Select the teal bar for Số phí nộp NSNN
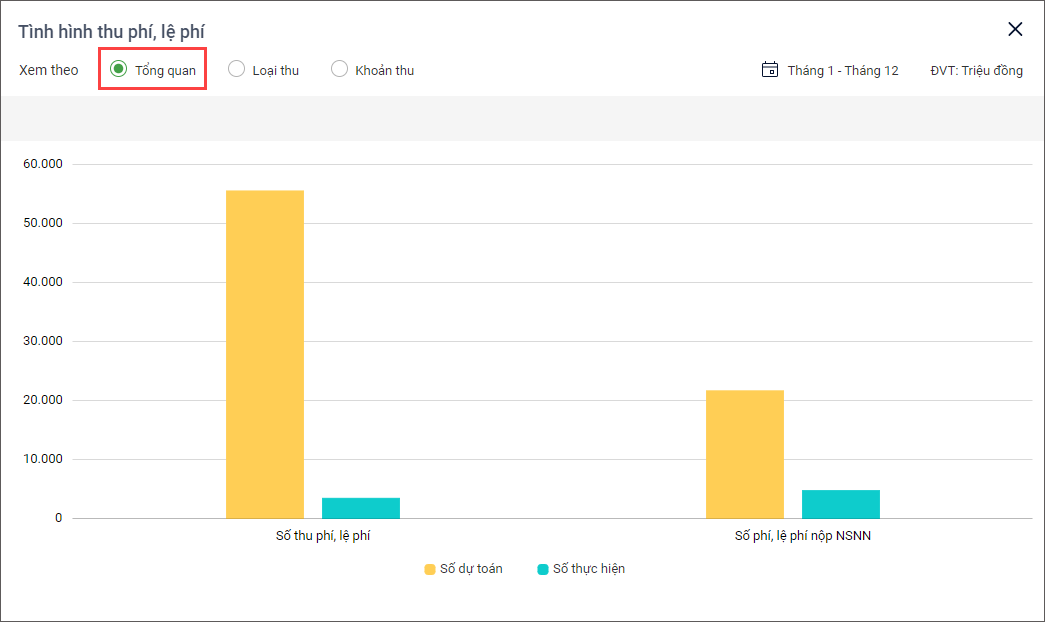 [x=841, y=504]
